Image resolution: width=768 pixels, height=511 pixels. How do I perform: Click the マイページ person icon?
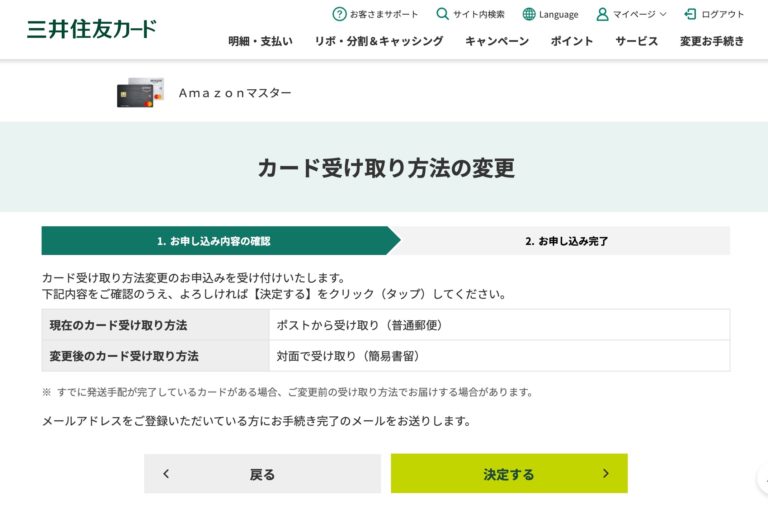pos(602,14)
